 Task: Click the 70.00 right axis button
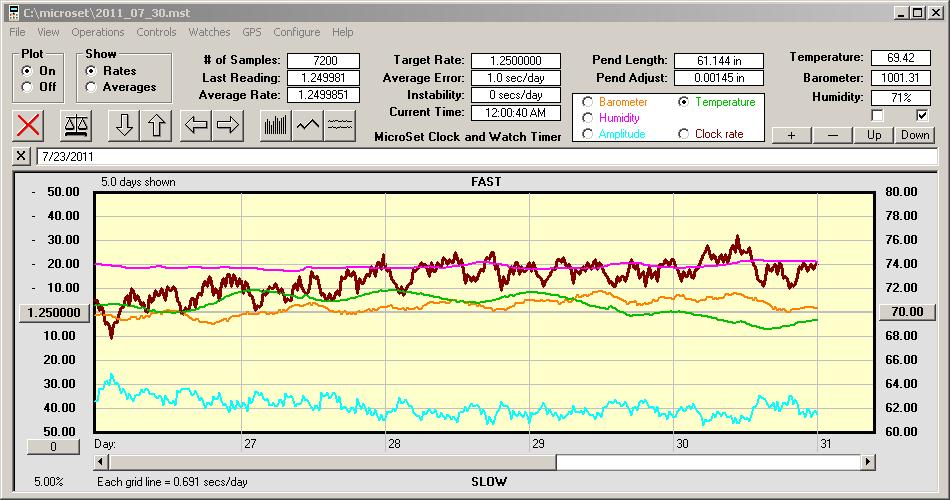[907, 312]
